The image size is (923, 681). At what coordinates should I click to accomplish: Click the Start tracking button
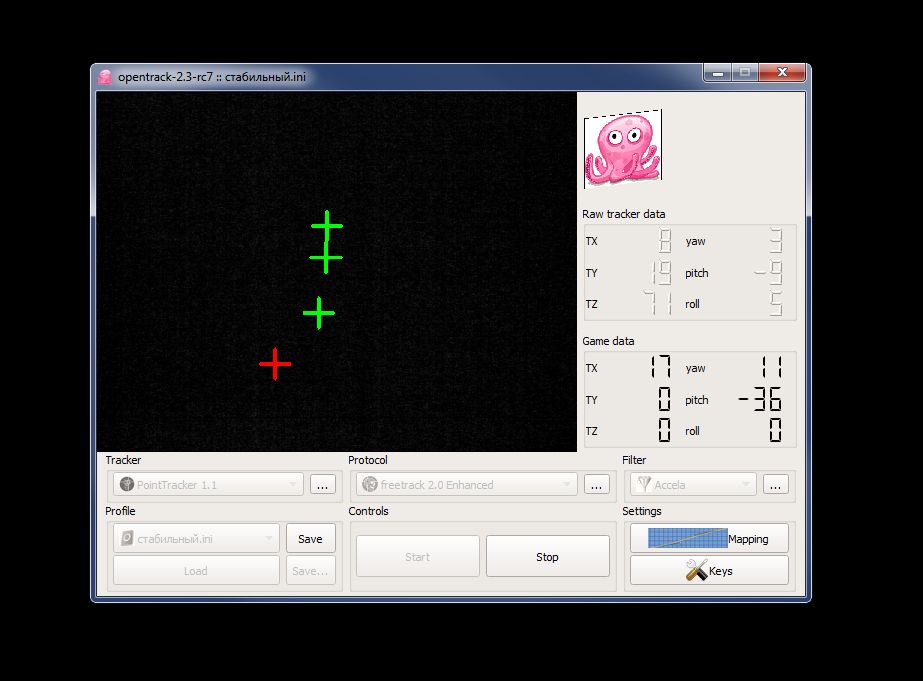[417, 556]
